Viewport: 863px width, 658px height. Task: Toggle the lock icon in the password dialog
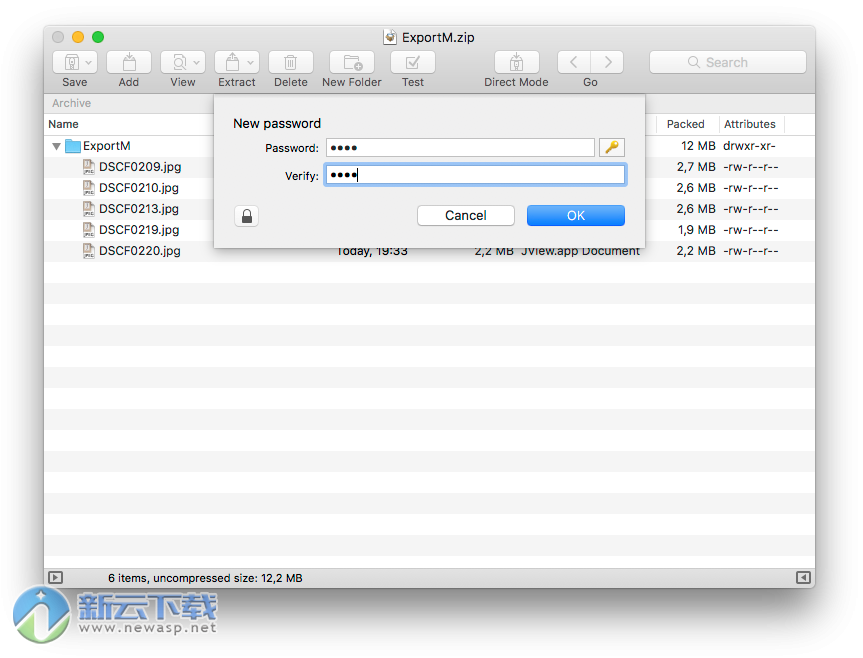tap(246, 215)
